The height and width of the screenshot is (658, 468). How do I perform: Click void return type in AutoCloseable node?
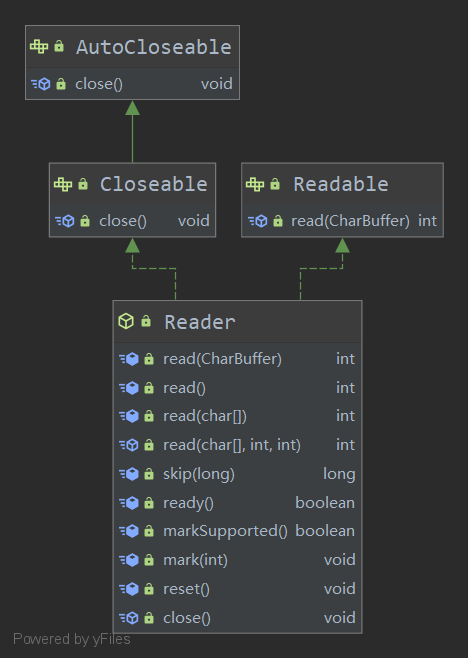coord(217,84)
